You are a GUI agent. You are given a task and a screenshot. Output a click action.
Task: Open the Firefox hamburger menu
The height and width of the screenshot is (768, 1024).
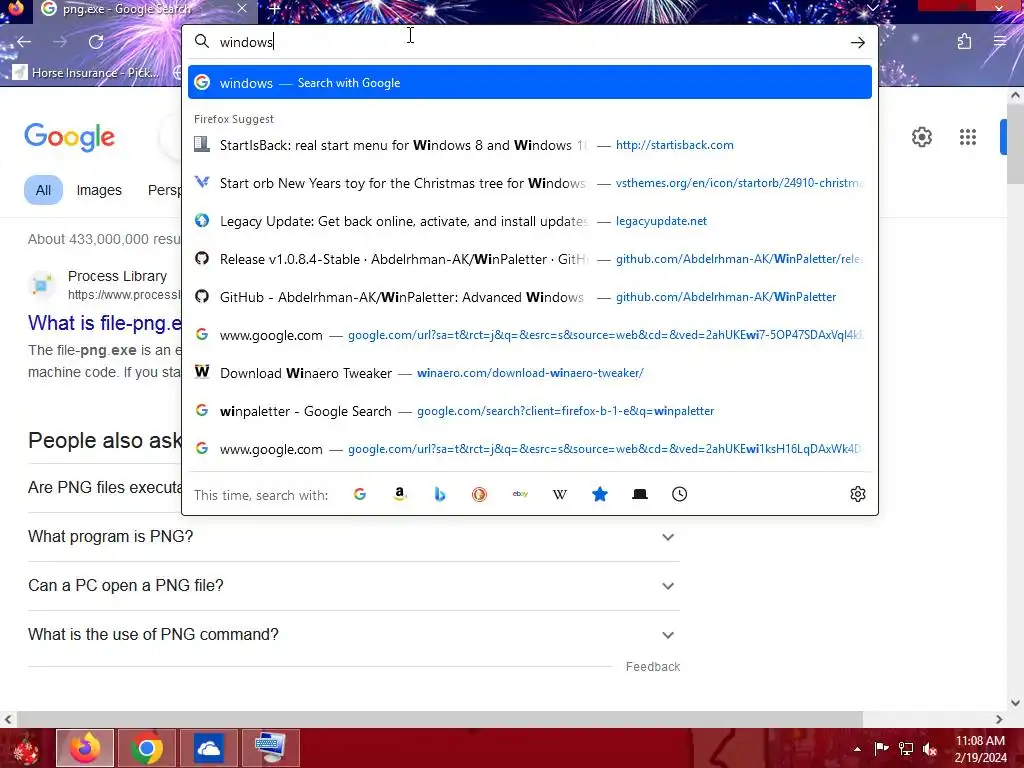point(1000,42)
